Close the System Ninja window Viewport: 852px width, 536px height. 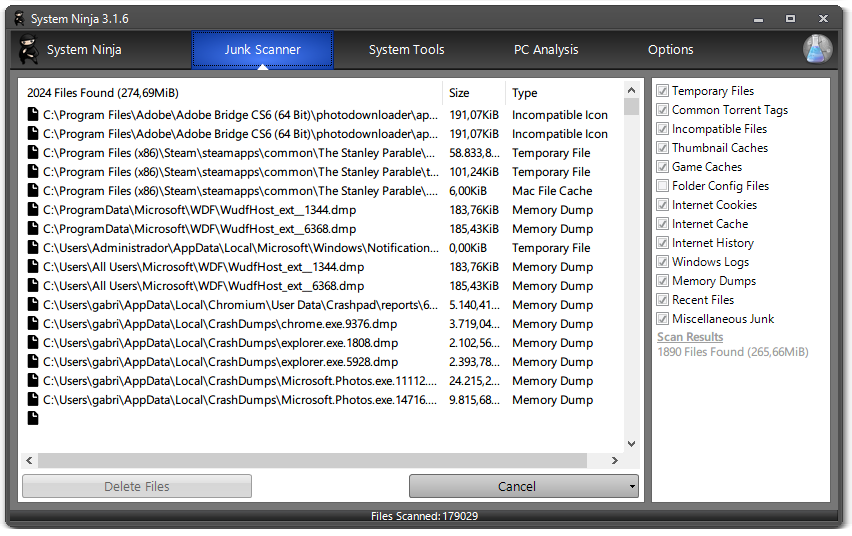[x=823, y=19]
